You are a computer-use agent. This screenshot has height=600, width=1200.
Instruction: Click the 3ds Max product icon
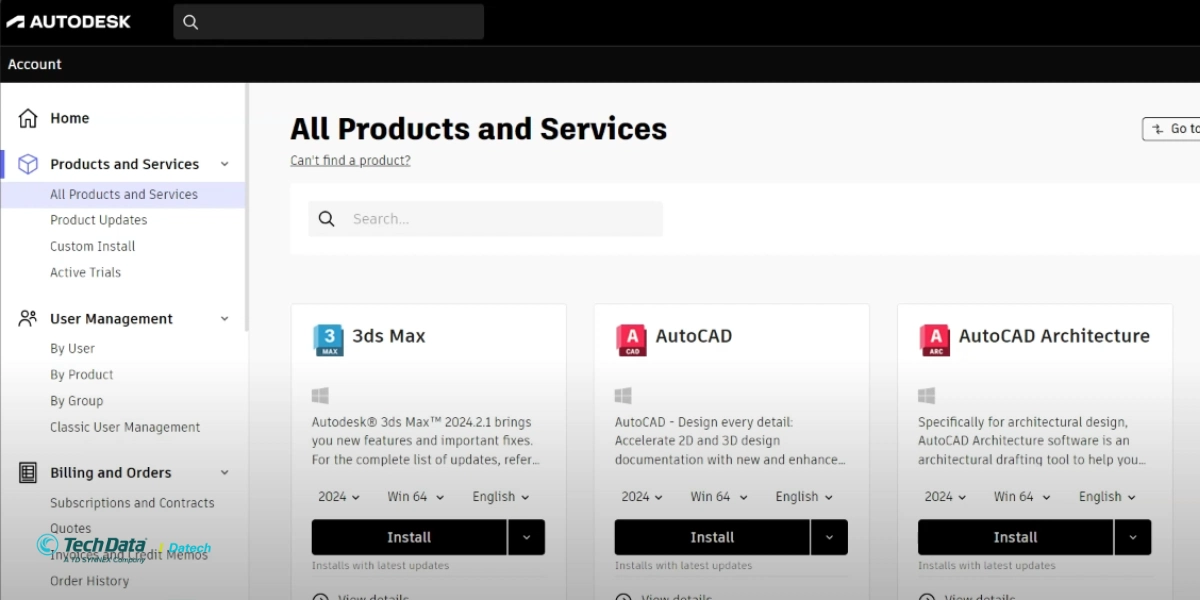328,340
